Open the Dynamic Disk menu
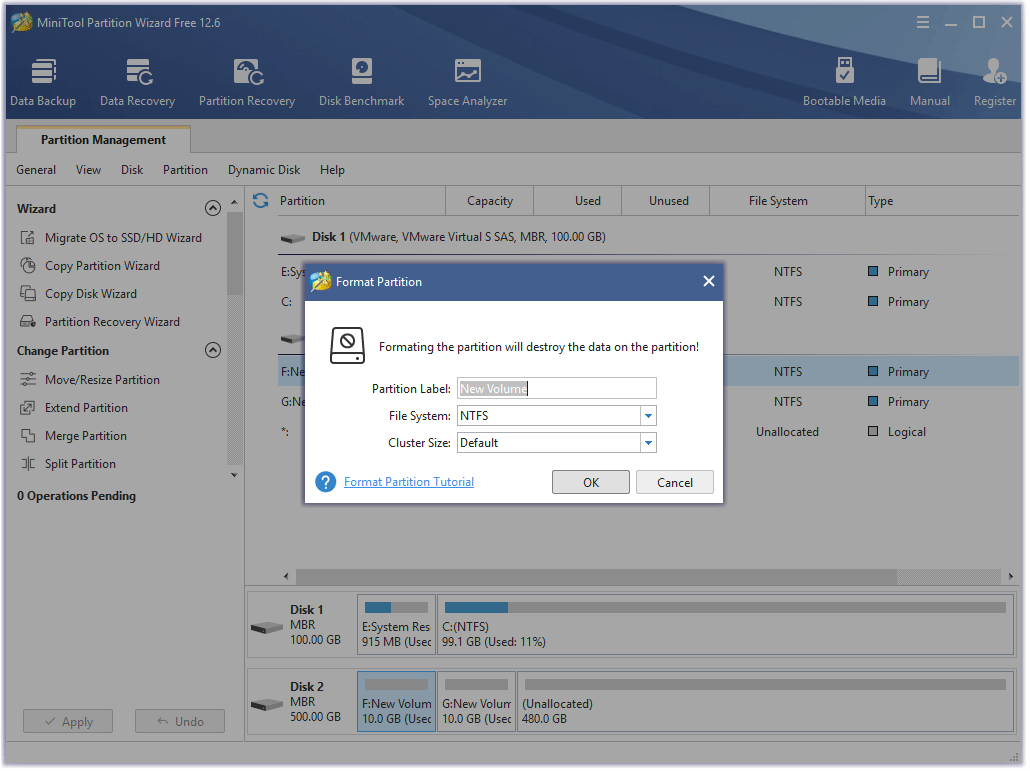1030x771 pixels. tap(264, 170)
